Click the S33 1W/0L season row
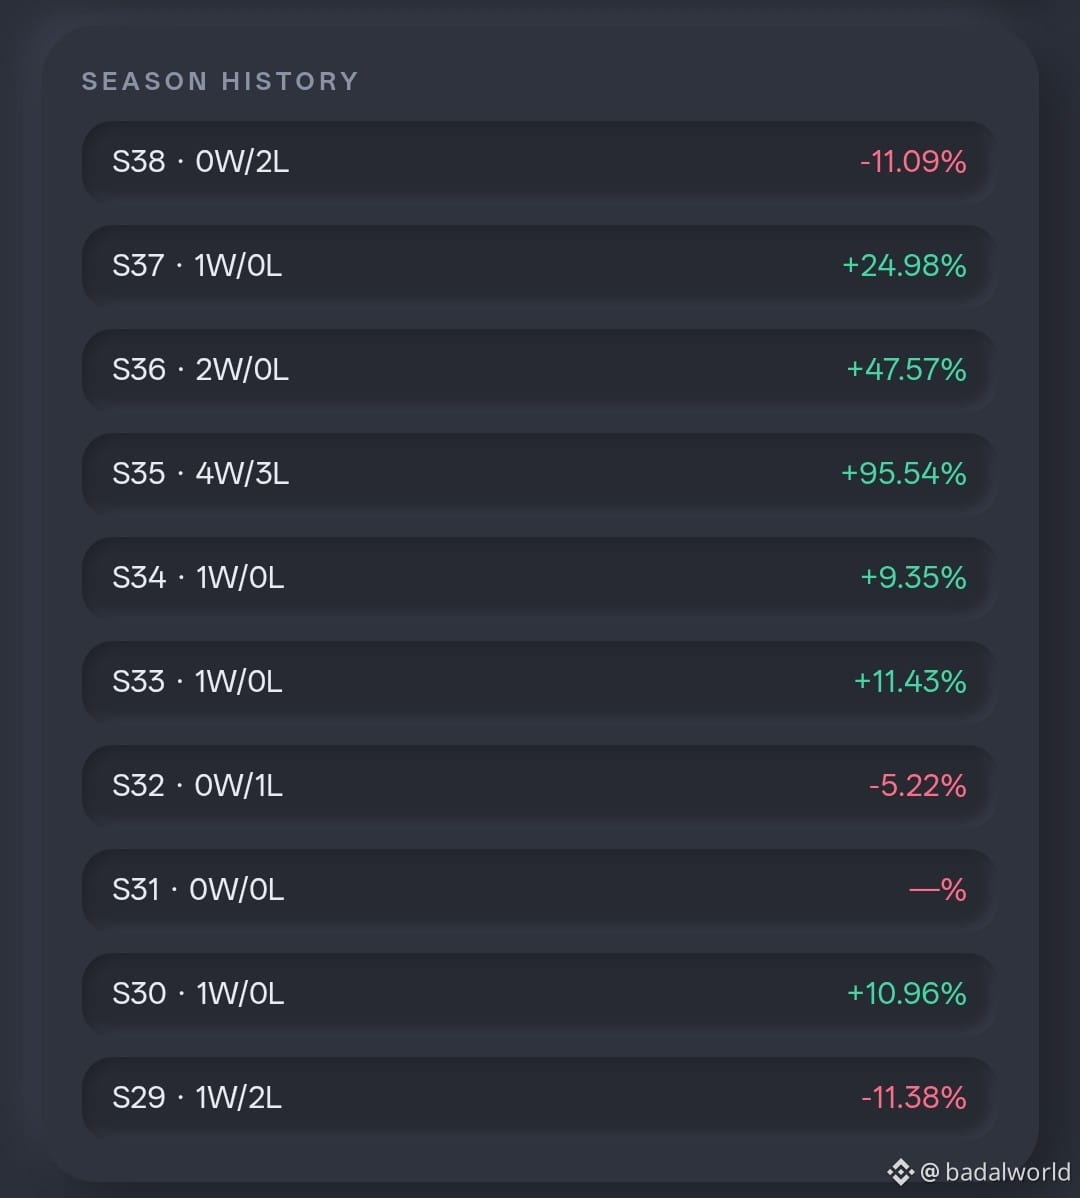 (539, 681)
